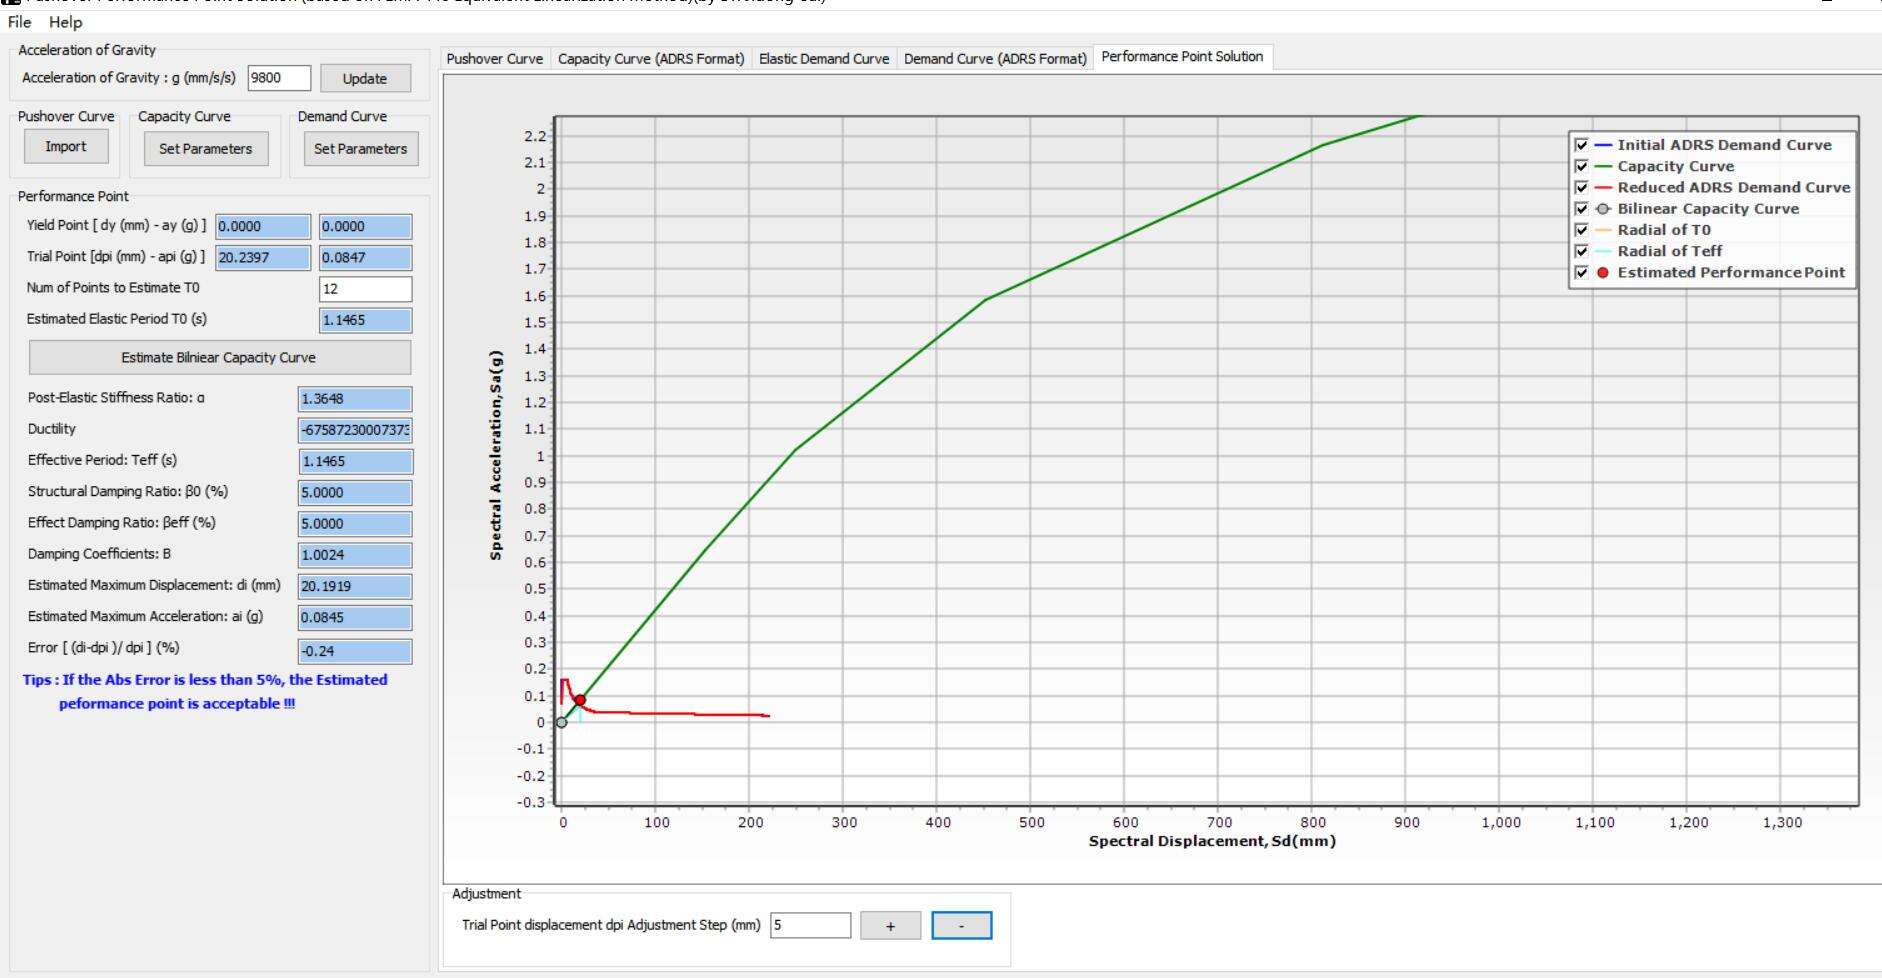Open the File menu
This screenshot has height=978, width=1882.
coord(19,22)
